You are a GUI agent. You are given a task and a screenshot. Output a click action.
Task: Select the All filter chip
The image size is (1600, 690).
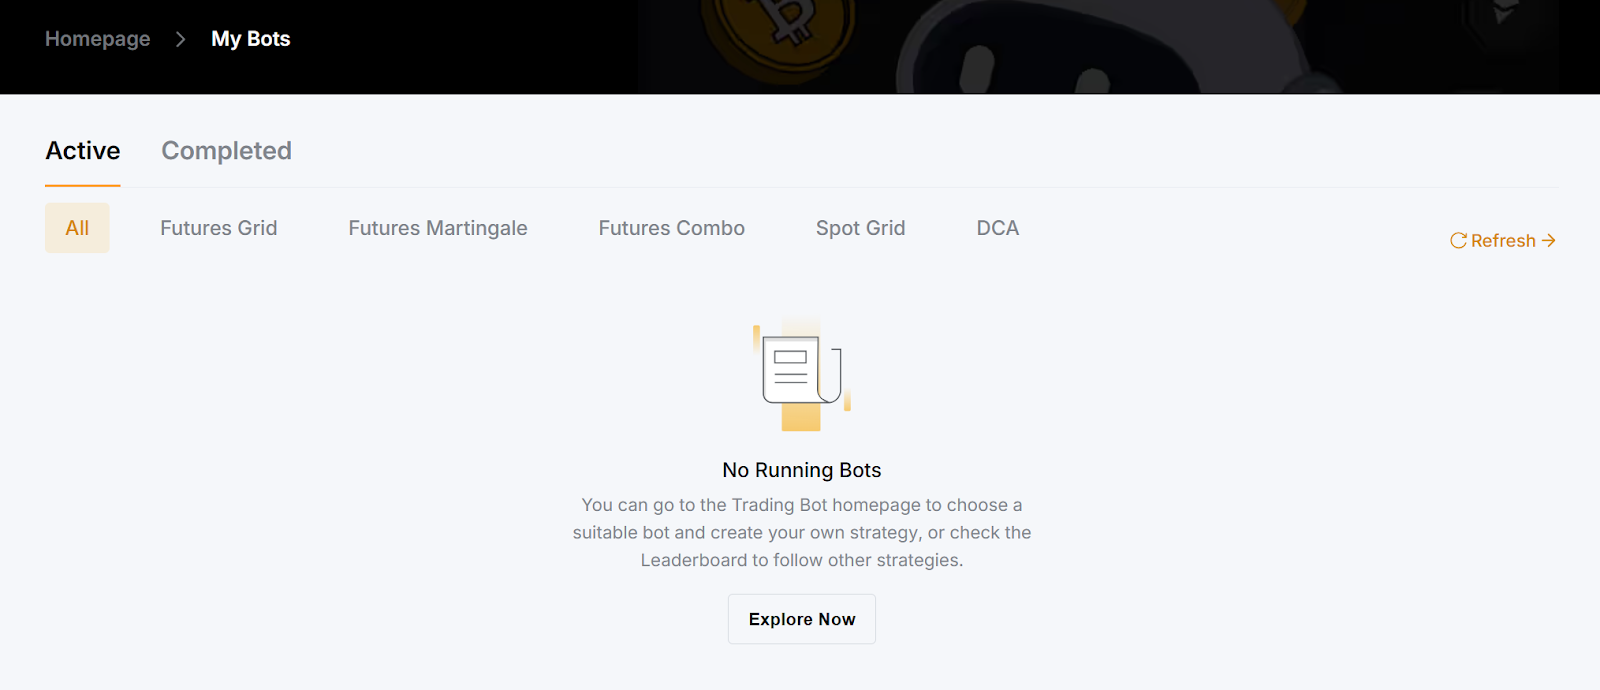(77, 228)
